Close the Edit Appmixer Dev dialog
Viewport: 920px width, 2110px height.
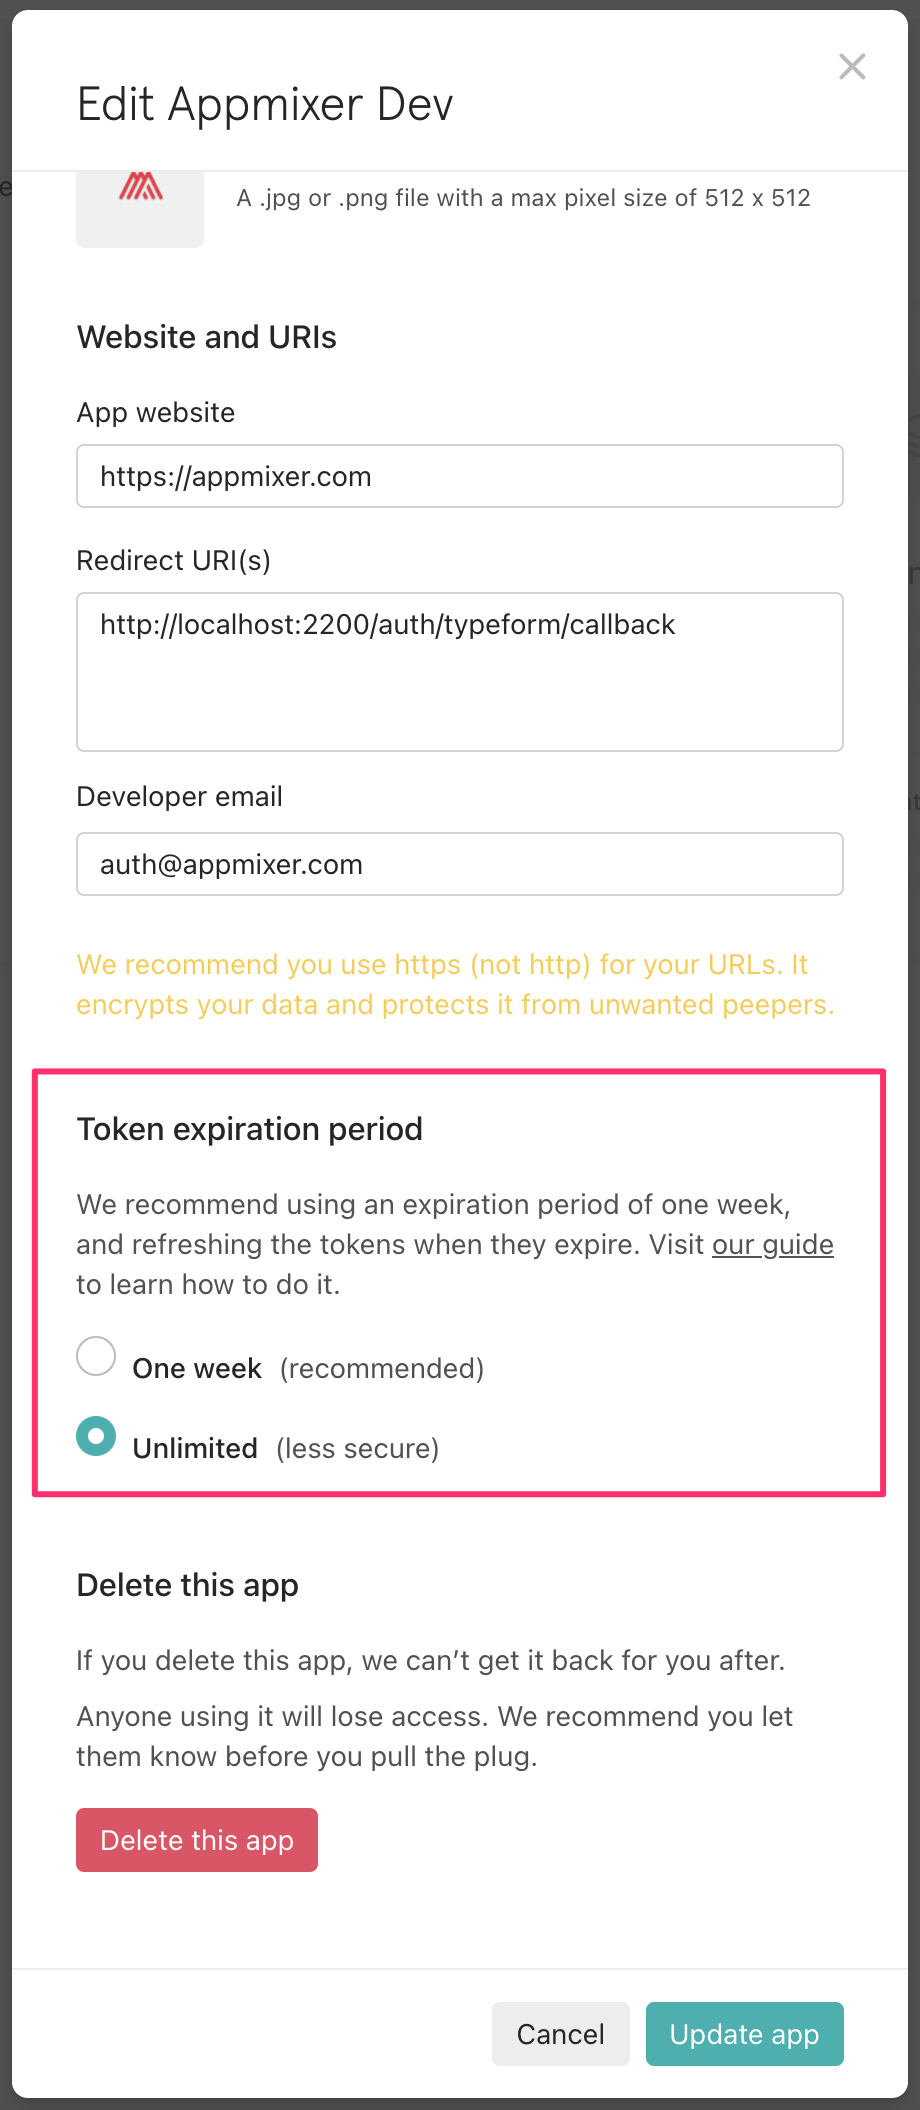[852, 67]
